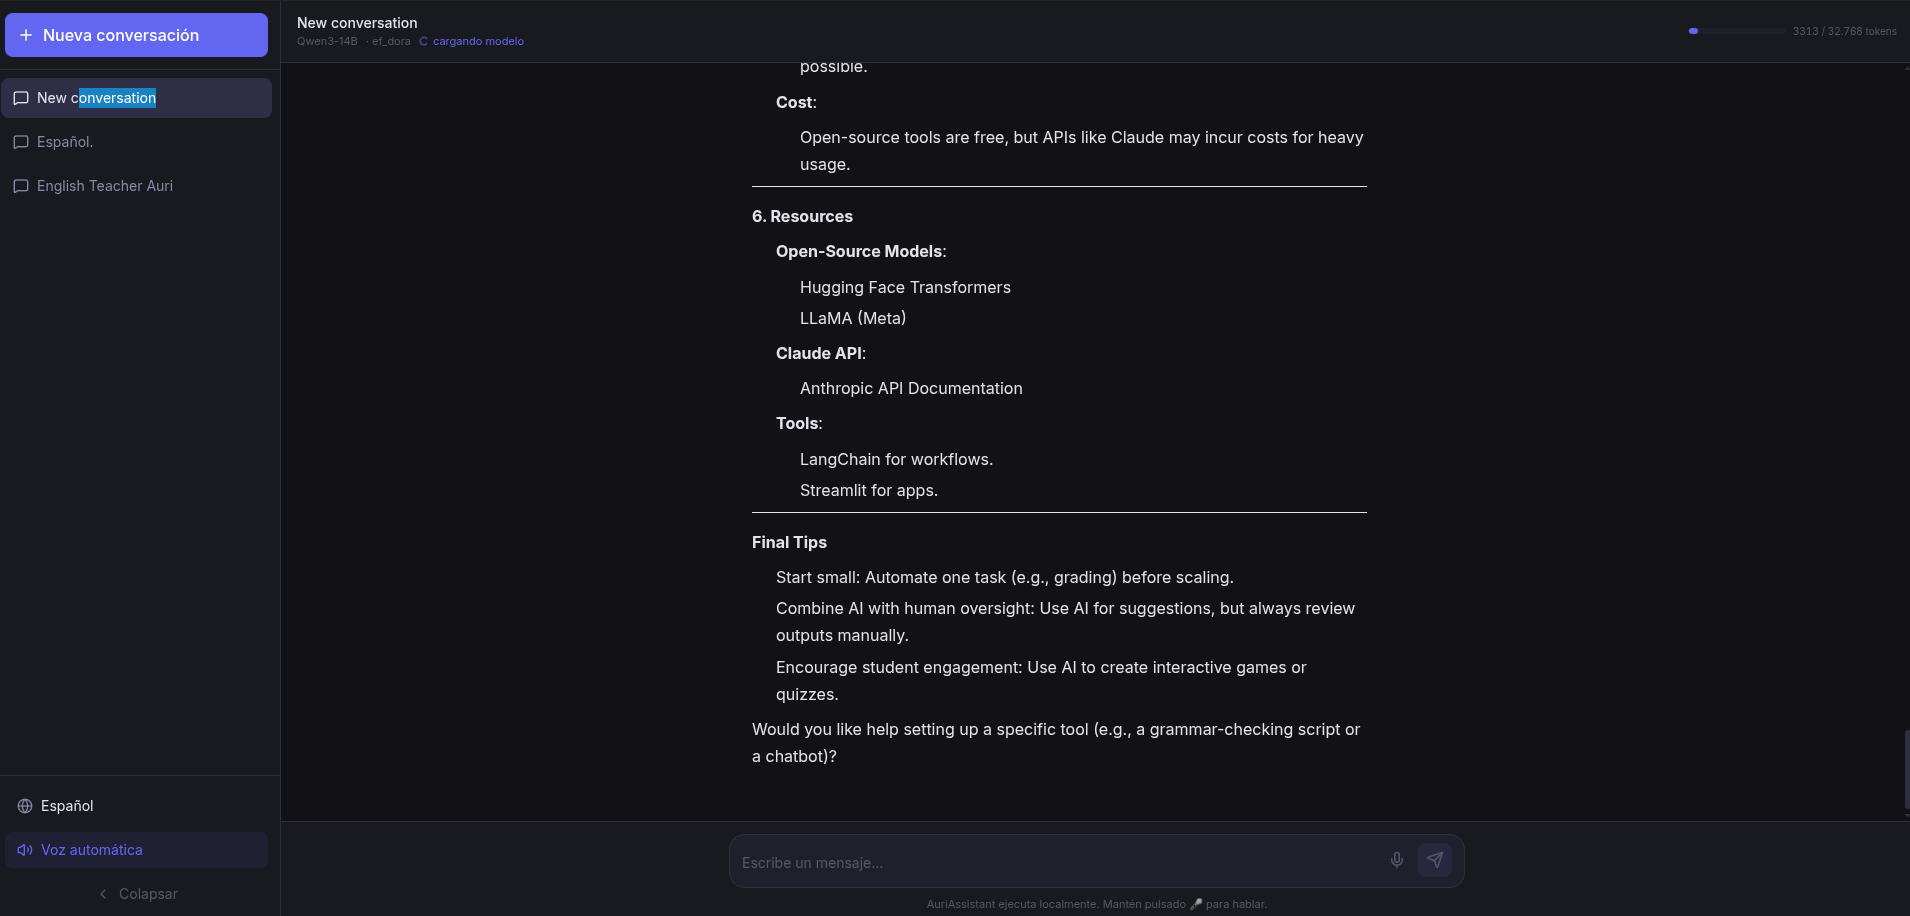This screenshot has height=916, width=1910.
Task: Click the ef_dora label in header
Action: [x=391, y=41]
